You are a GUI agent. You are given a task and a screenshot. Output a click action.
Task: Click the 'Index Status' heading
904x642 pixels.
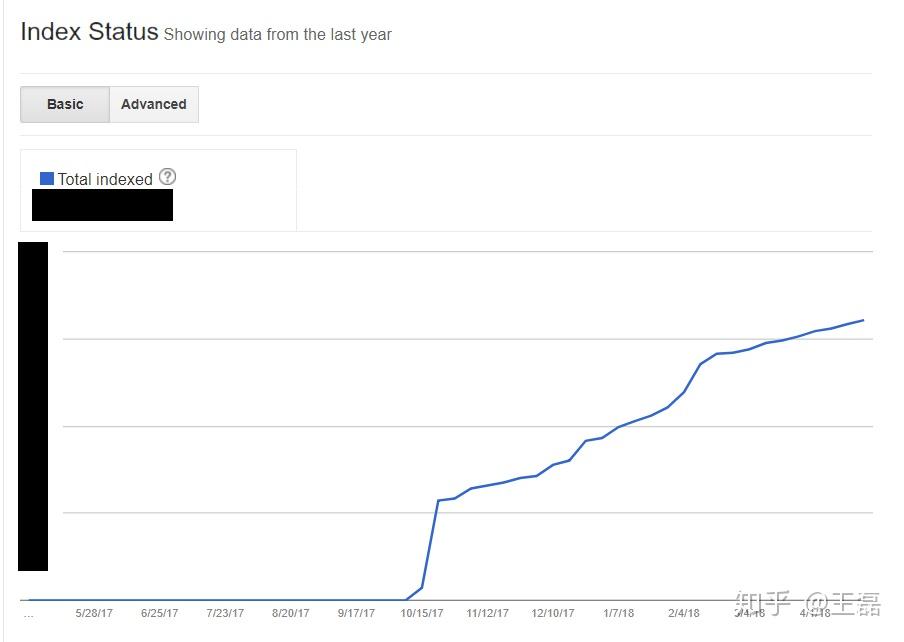pos(89,32)
